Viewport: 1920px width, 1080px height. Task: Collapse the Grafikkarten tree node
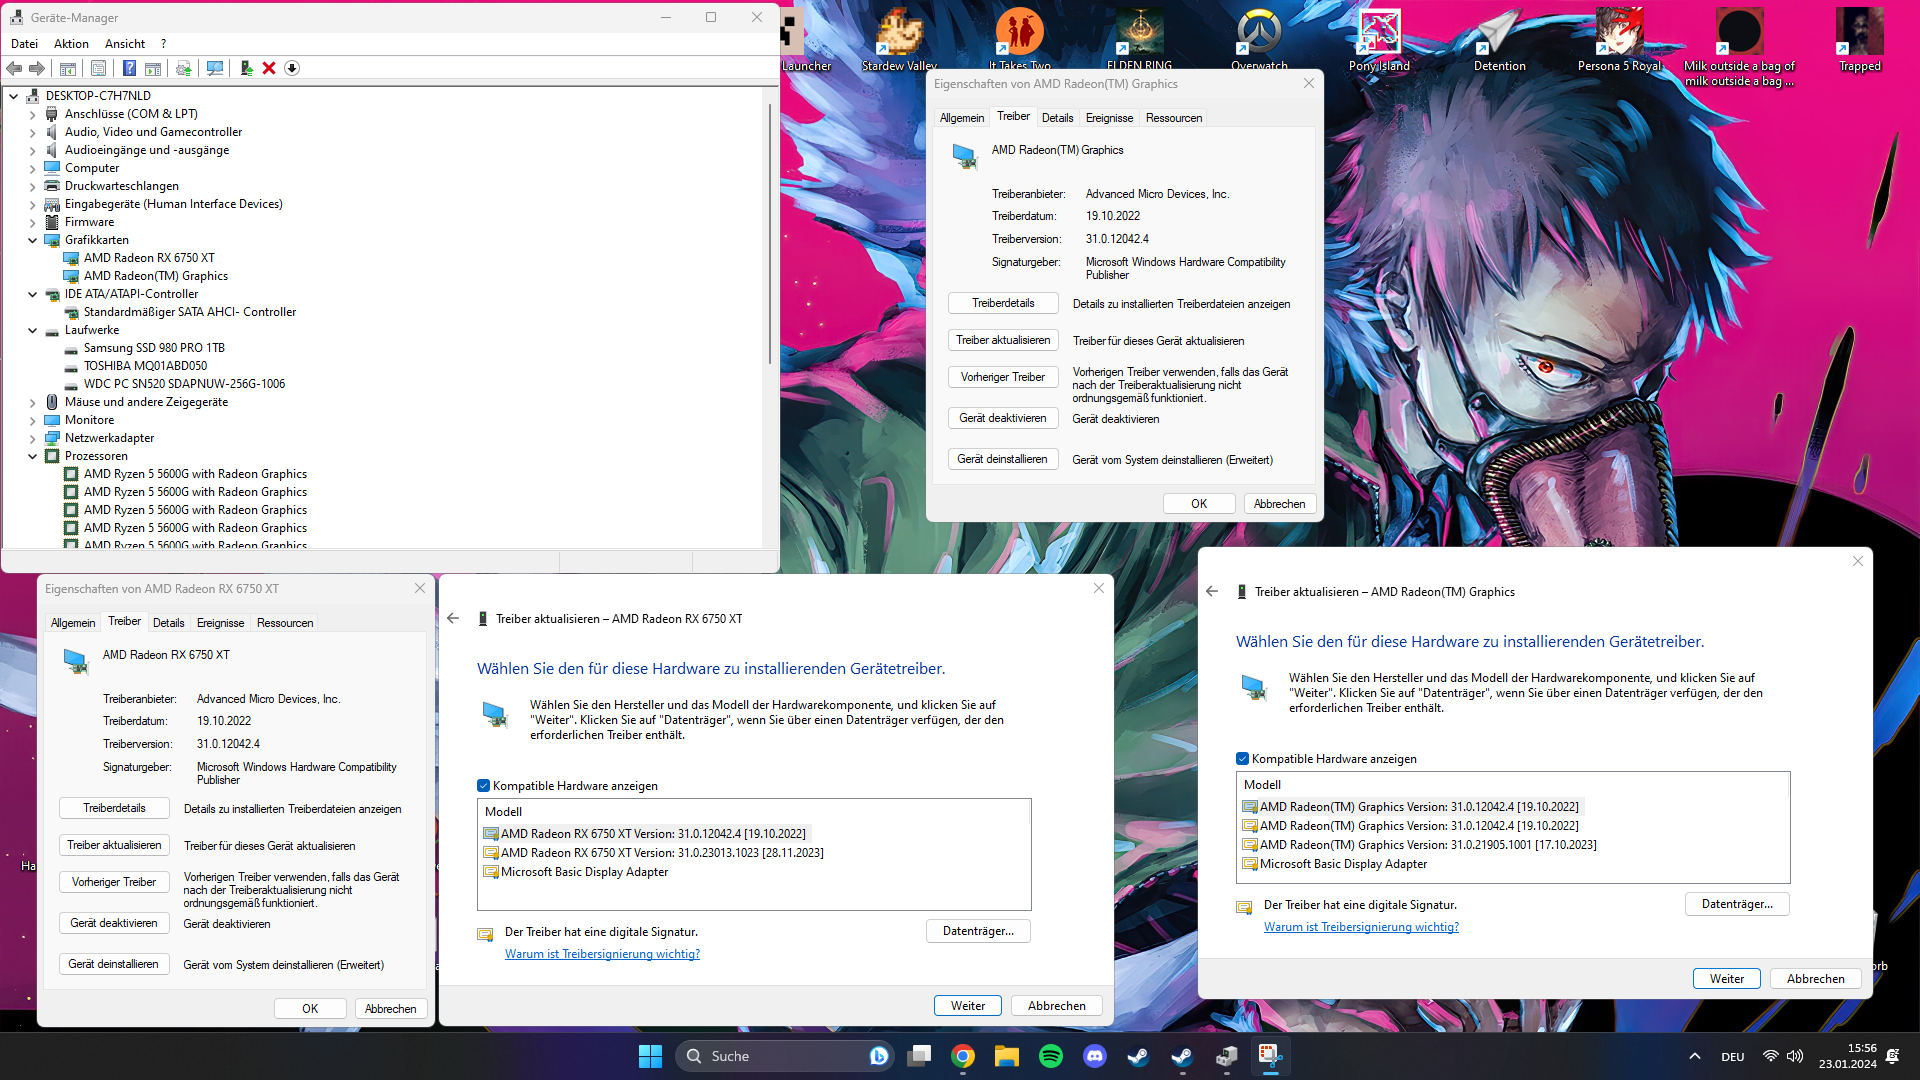32,240
